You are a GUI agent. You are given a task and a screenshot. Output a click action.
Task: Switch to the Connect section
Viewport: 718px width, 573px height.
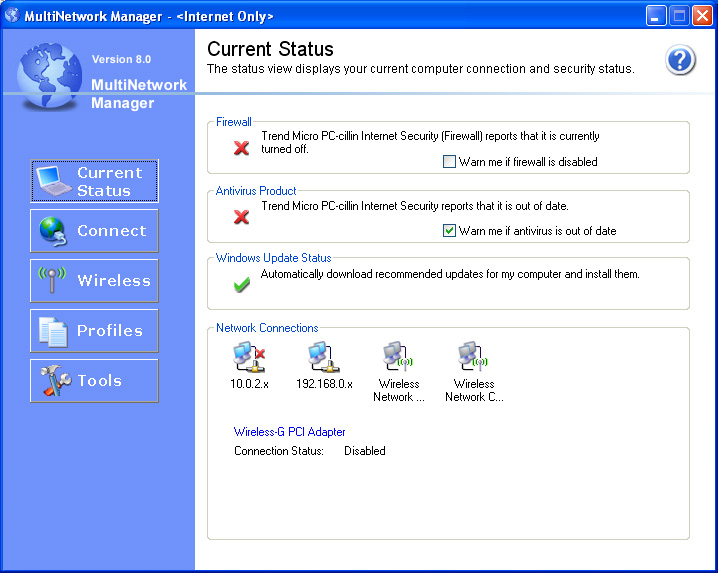coord(94,231)
